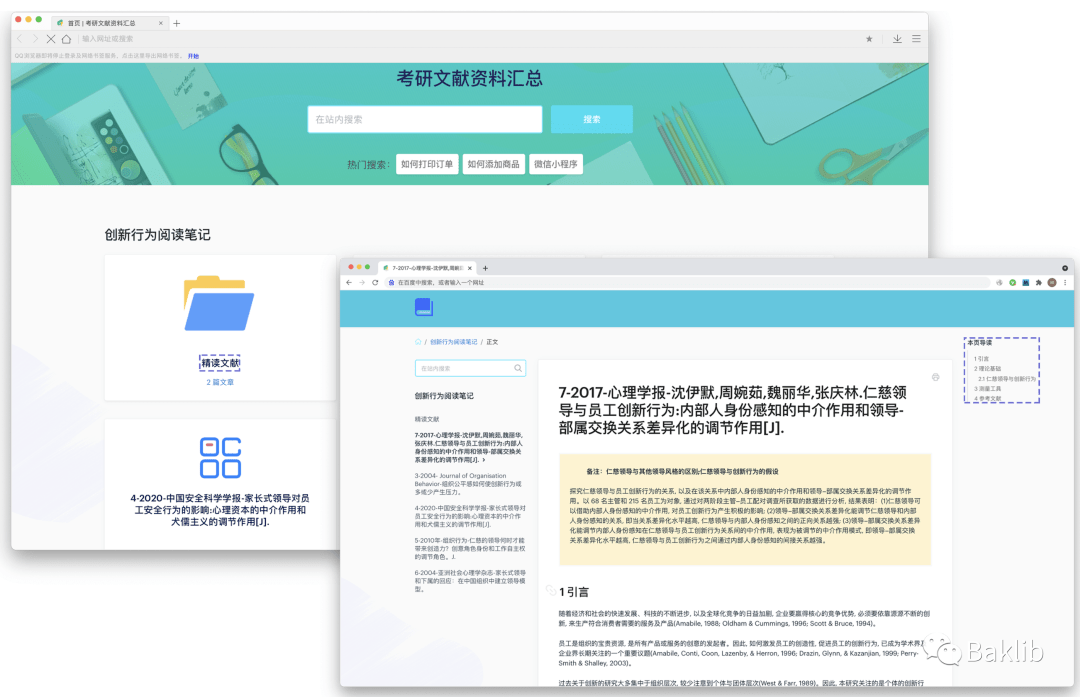Click the home icon in breadcrumb
Screen dimensions: 1080x697
(418, 342)
